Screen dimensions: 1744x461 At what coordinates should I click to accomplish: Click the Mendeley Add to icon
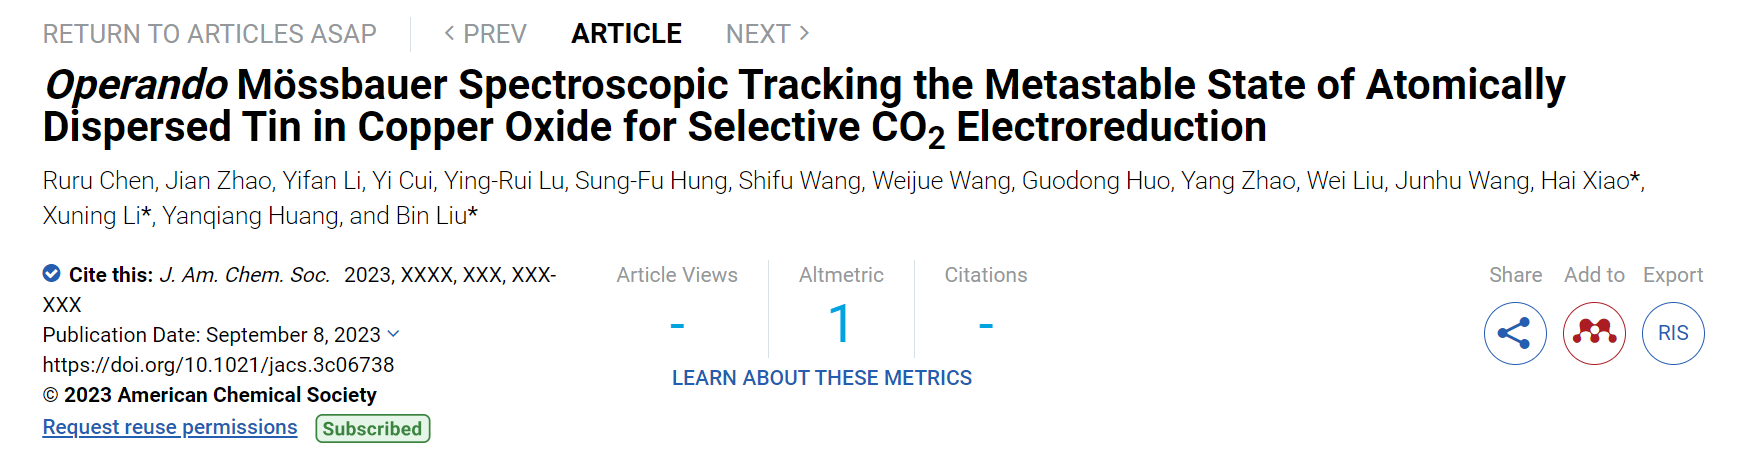tap(1594, 333)
